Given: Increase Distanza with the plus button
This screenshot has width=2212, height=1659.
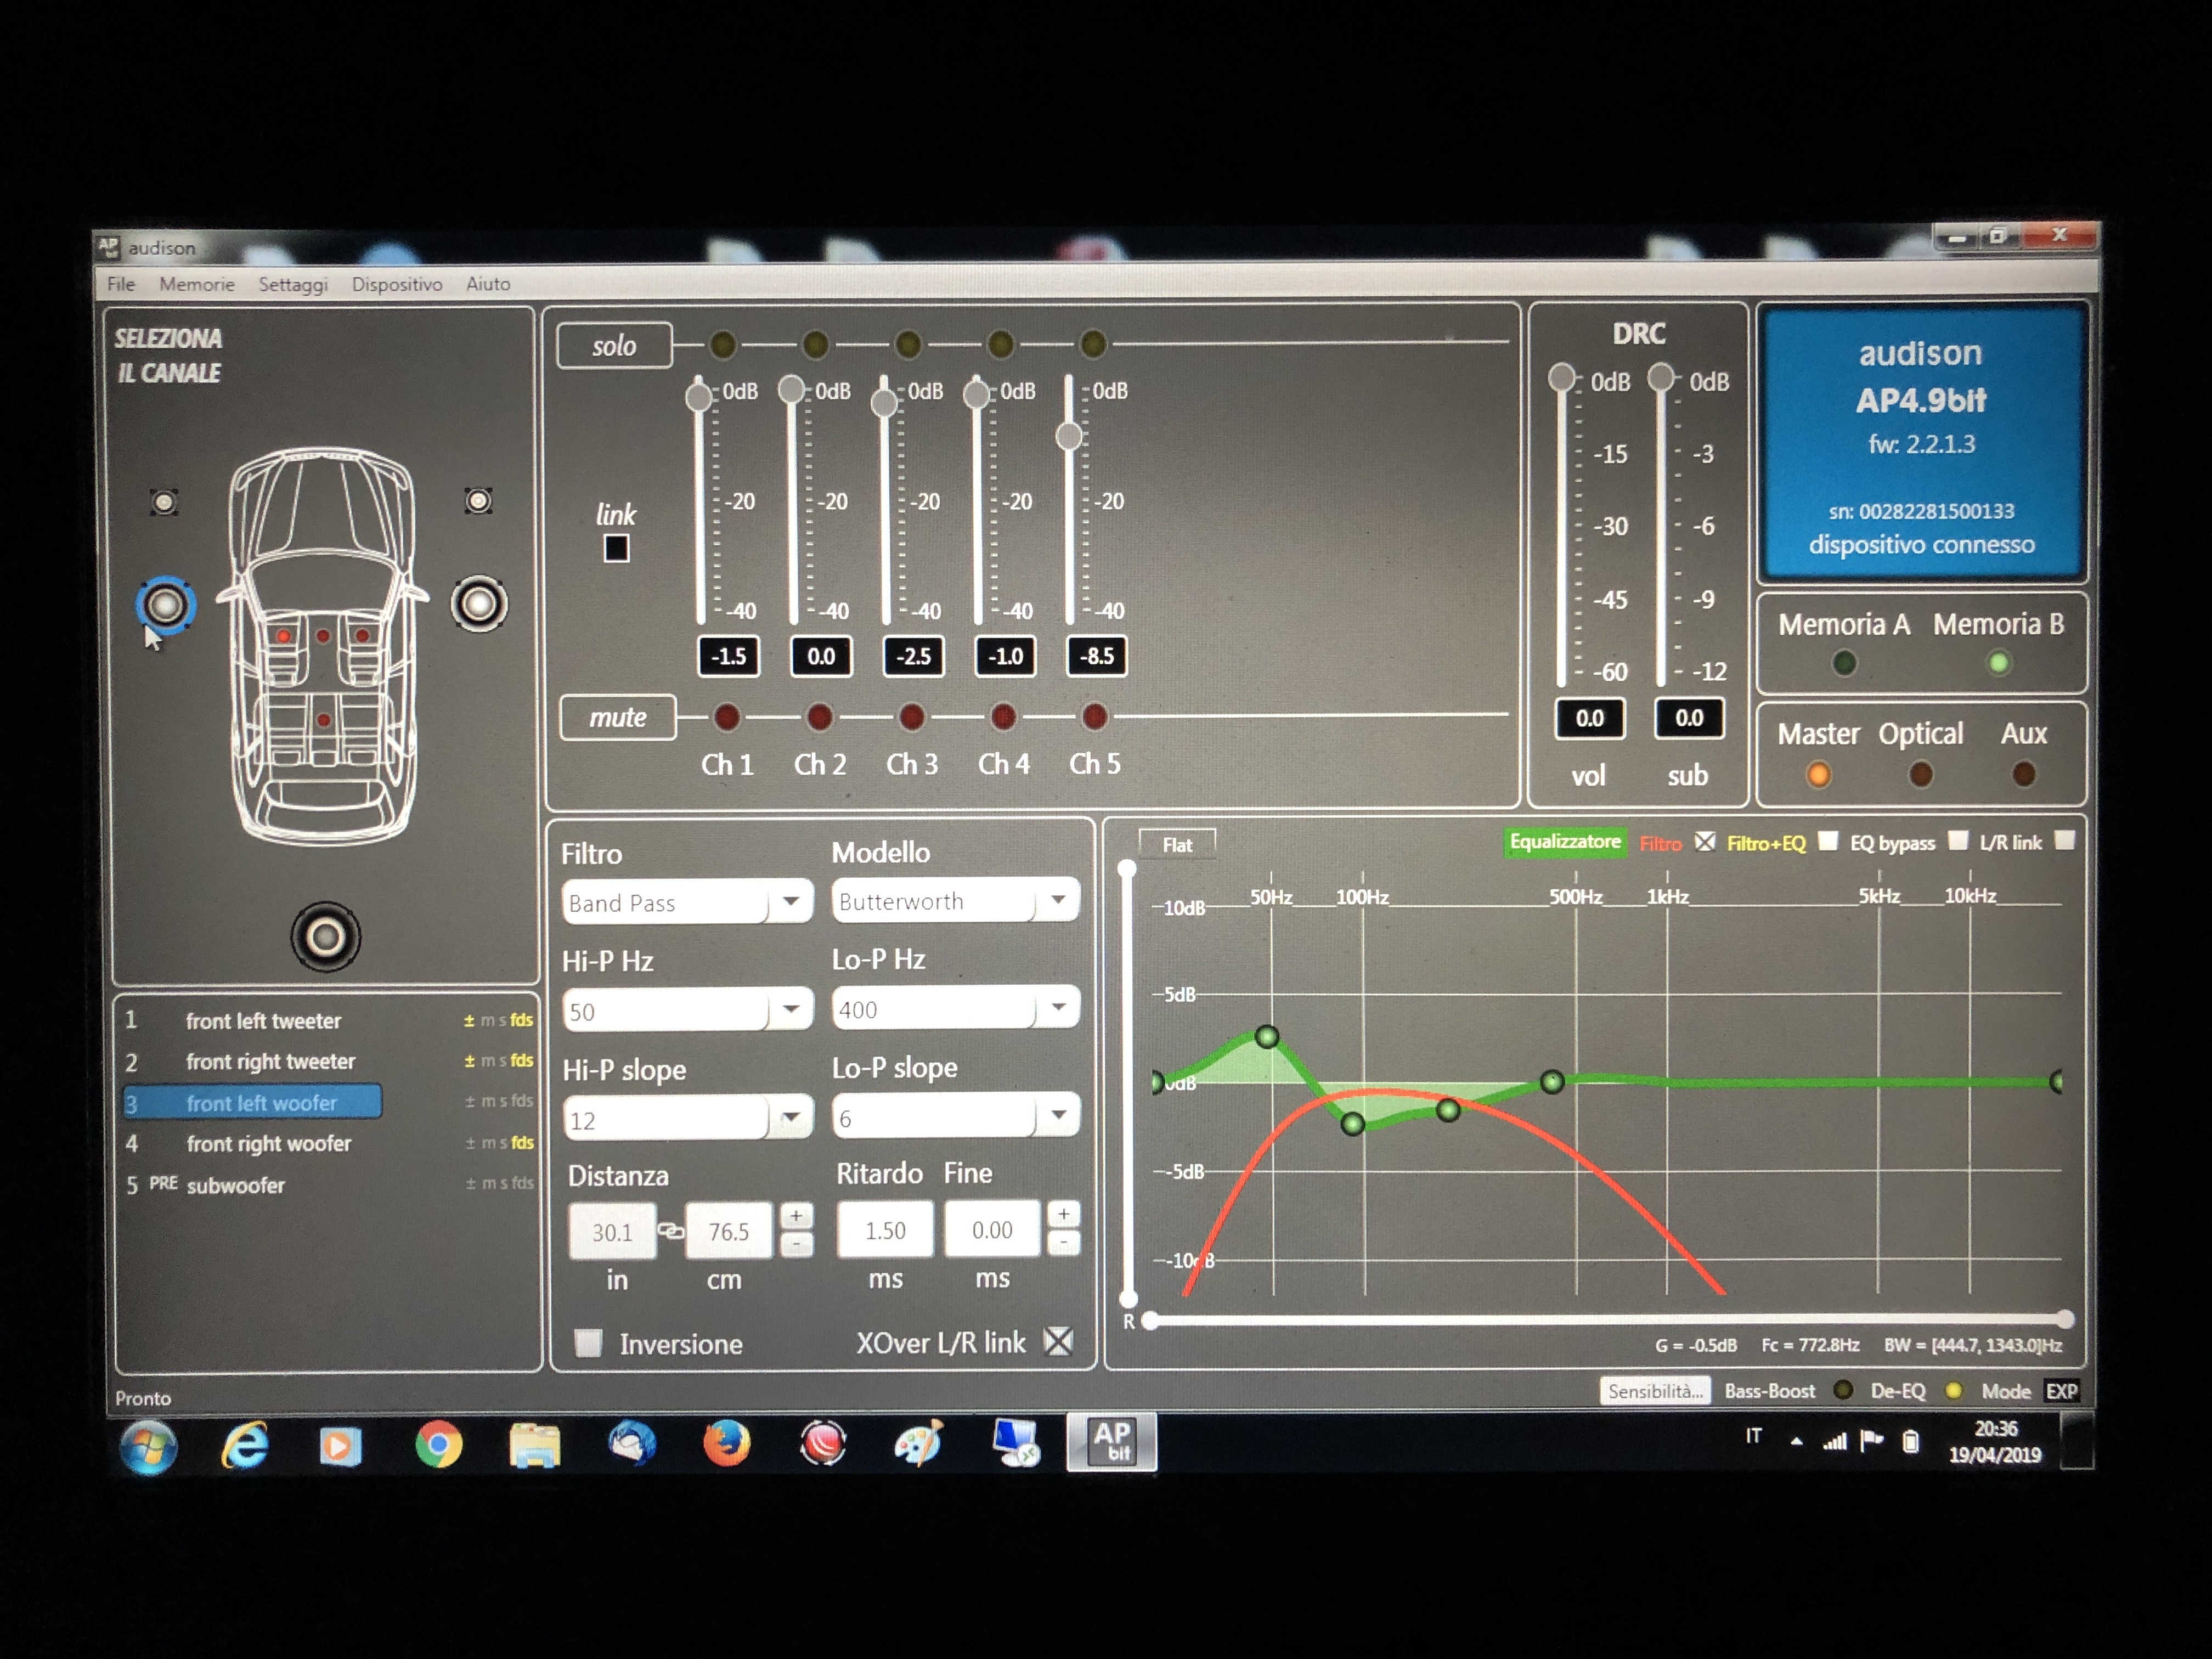Looking at the screenshot, I should 796,1216.
